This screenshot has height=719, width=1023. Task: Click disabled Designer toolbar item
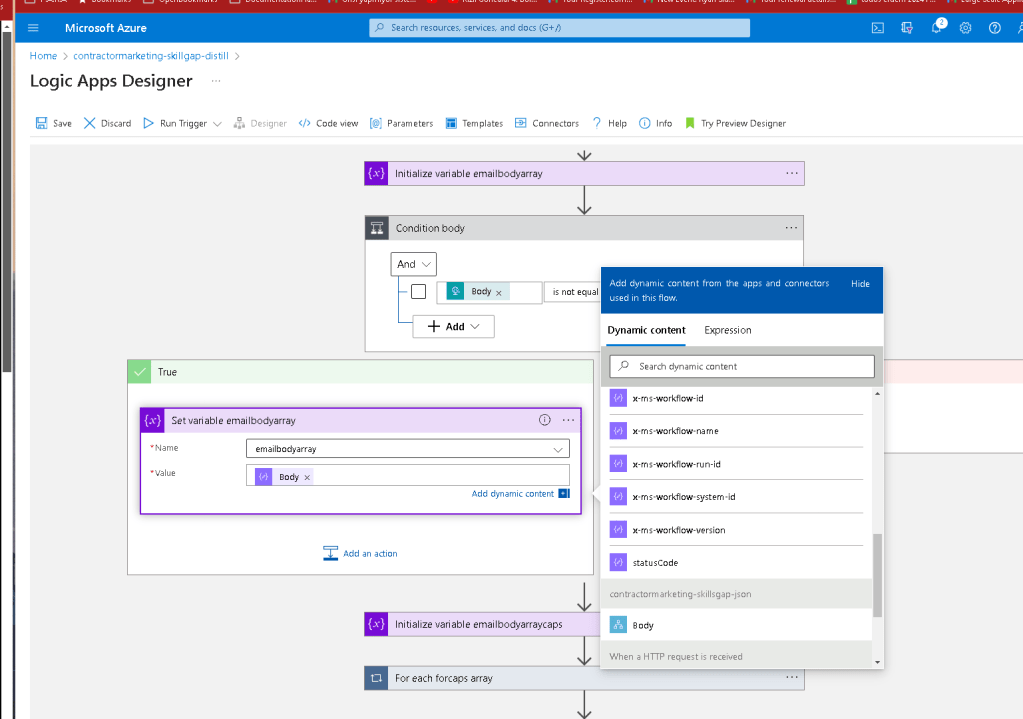click(260, 123)
